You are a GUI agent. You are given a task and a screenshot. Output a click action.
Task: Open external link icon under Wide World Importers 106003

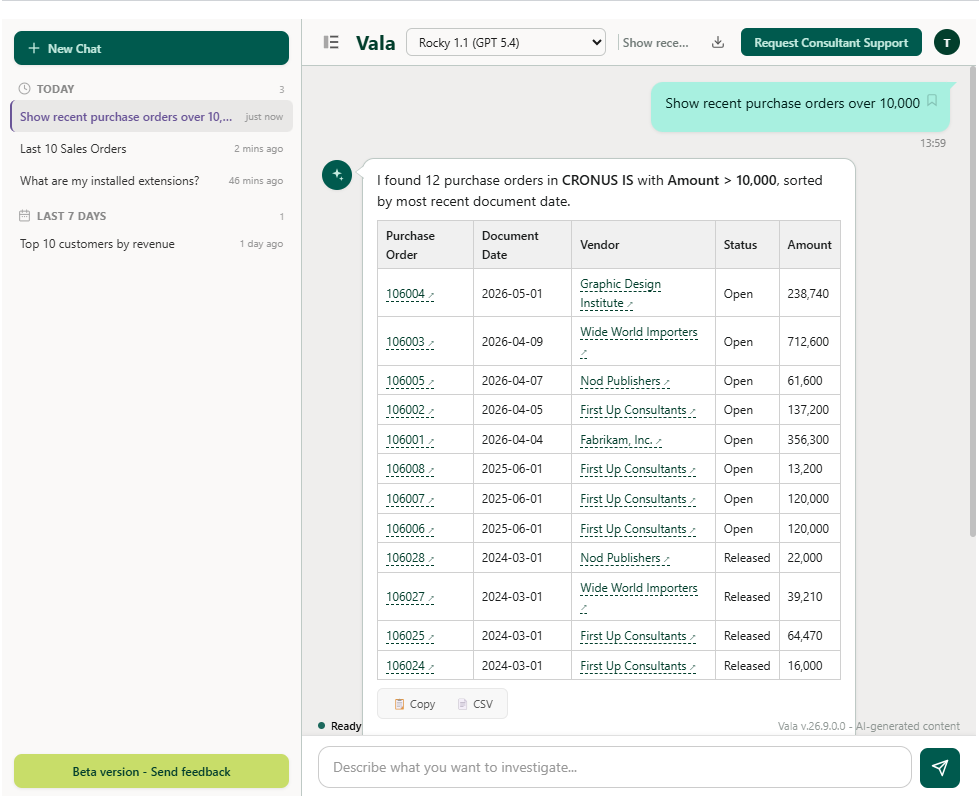(x=584, y=353)
